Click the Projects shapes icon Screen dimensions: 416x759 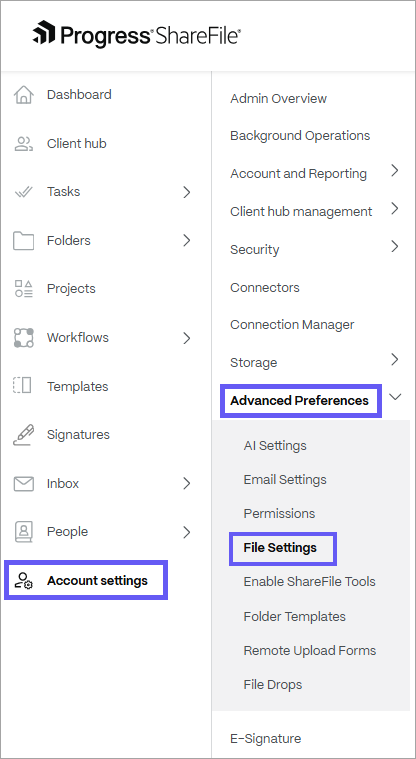coord(23,288)
